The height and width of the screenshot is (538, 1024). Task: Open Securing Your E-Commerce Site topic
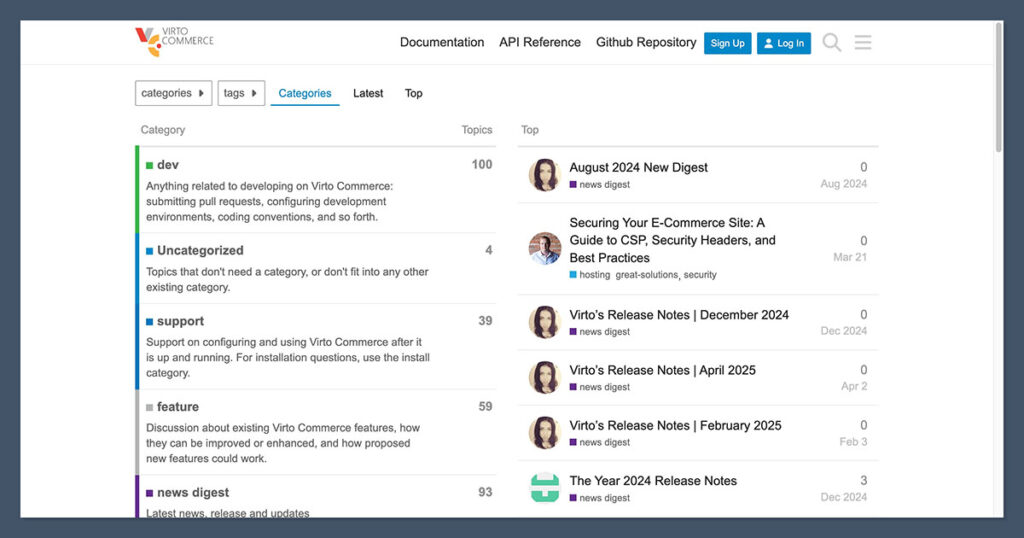672,240
